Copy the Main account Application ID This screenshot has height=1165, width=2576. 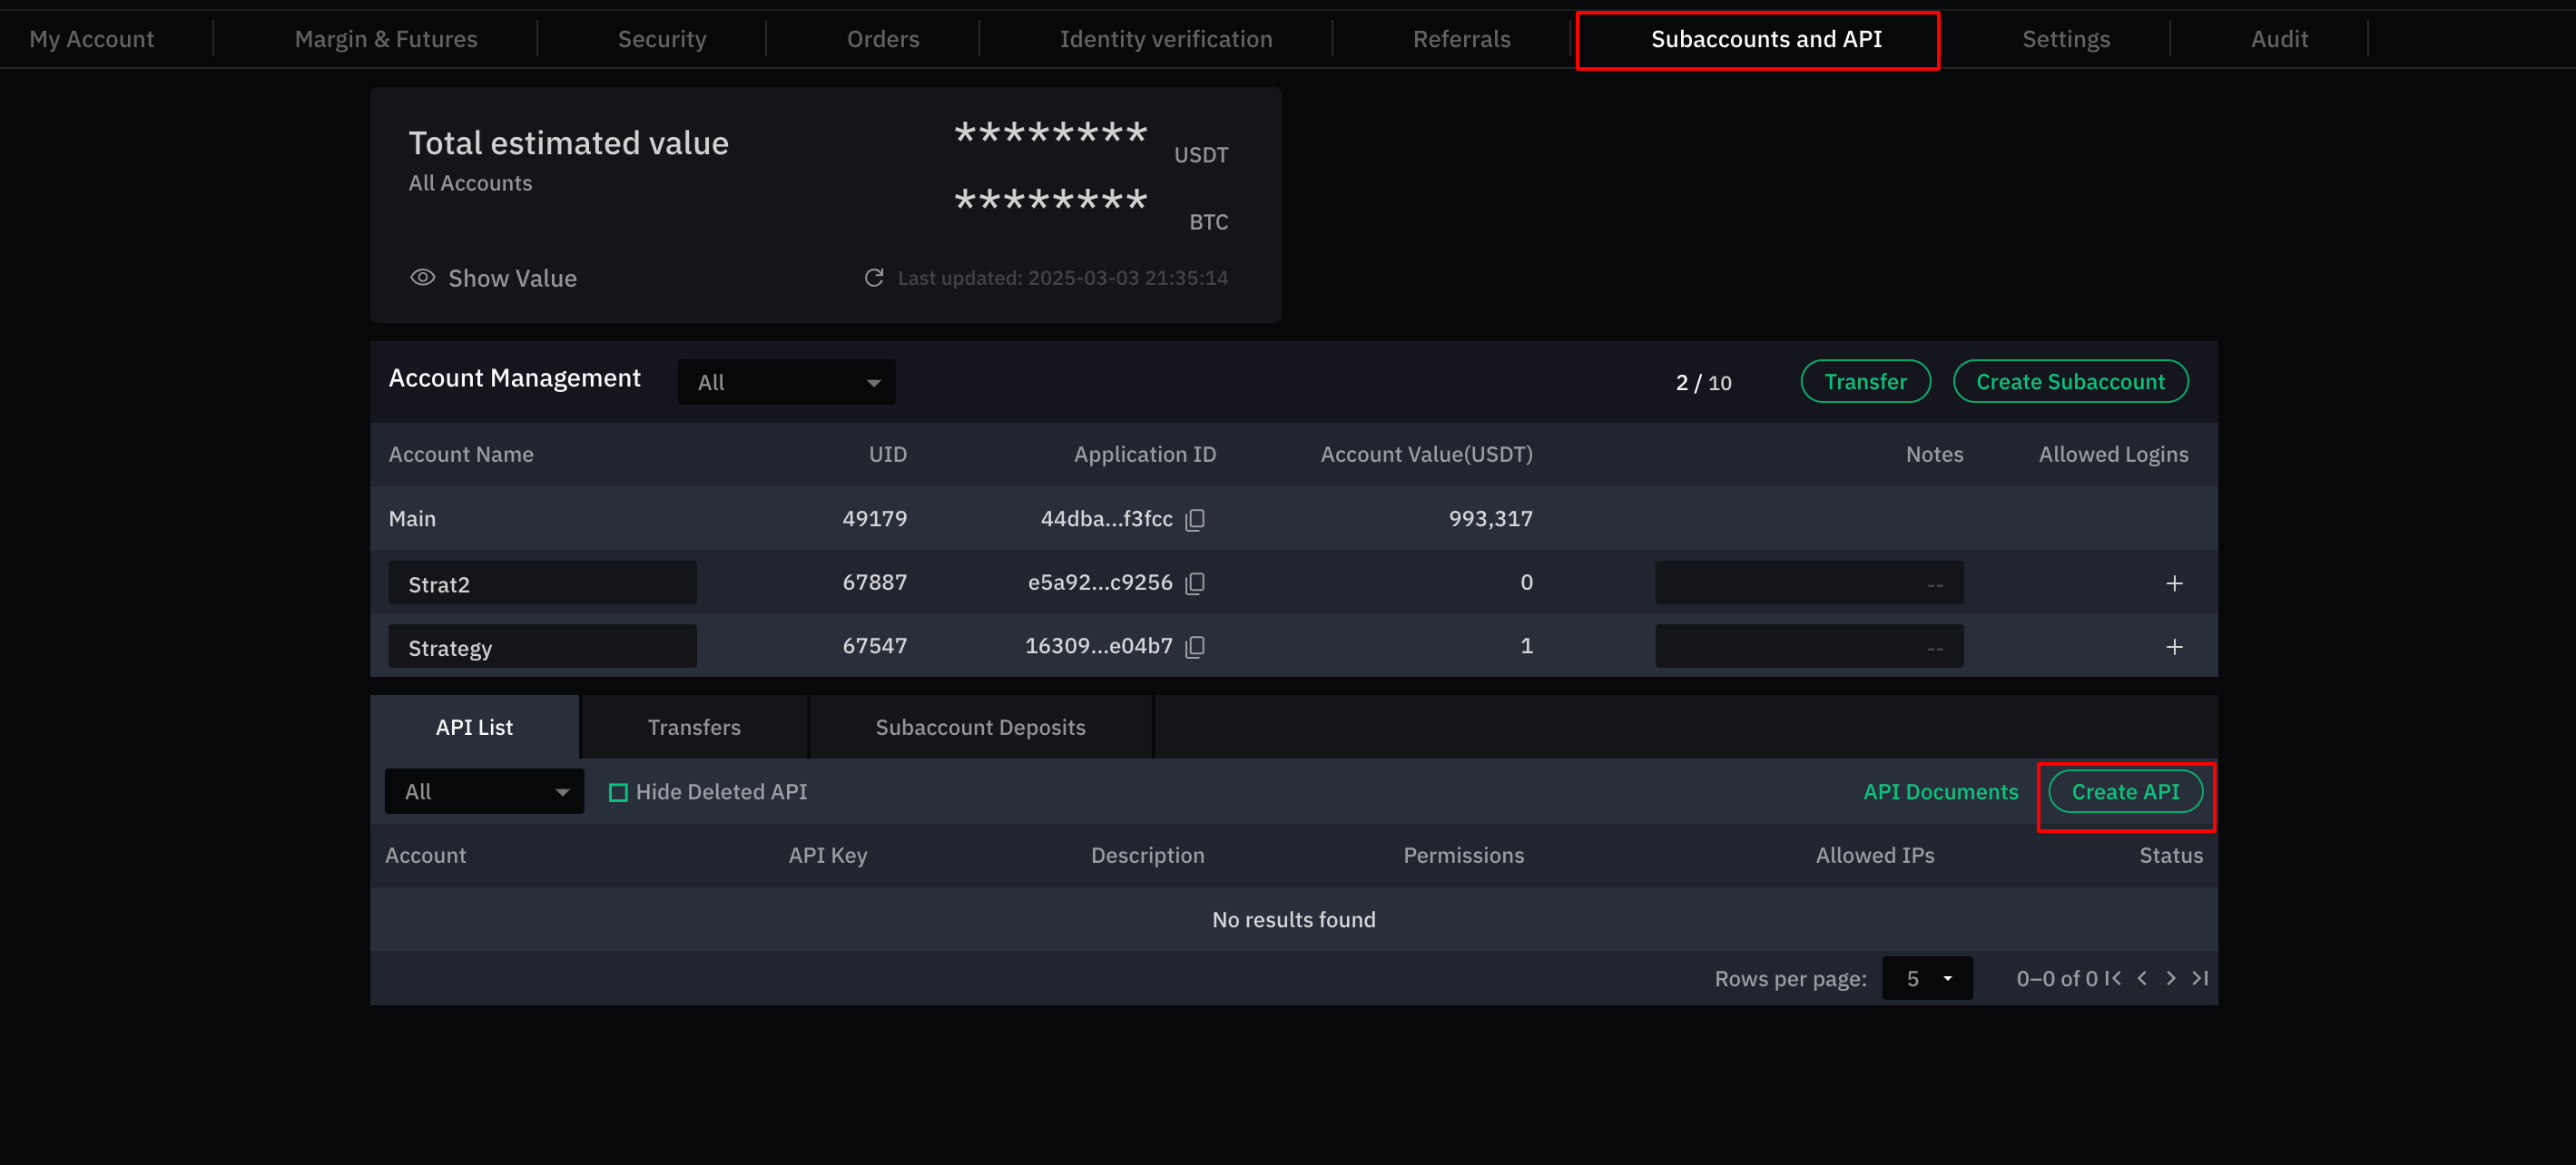click(x=1195, y=519)
